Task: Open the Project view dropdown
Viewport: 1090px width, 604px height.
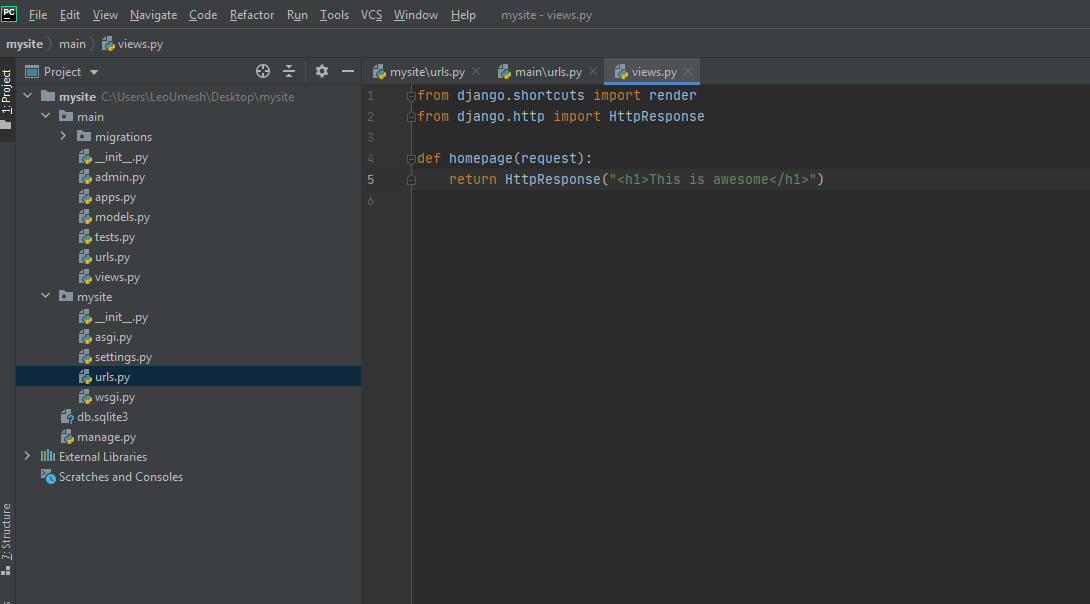Action: [94, 72]
